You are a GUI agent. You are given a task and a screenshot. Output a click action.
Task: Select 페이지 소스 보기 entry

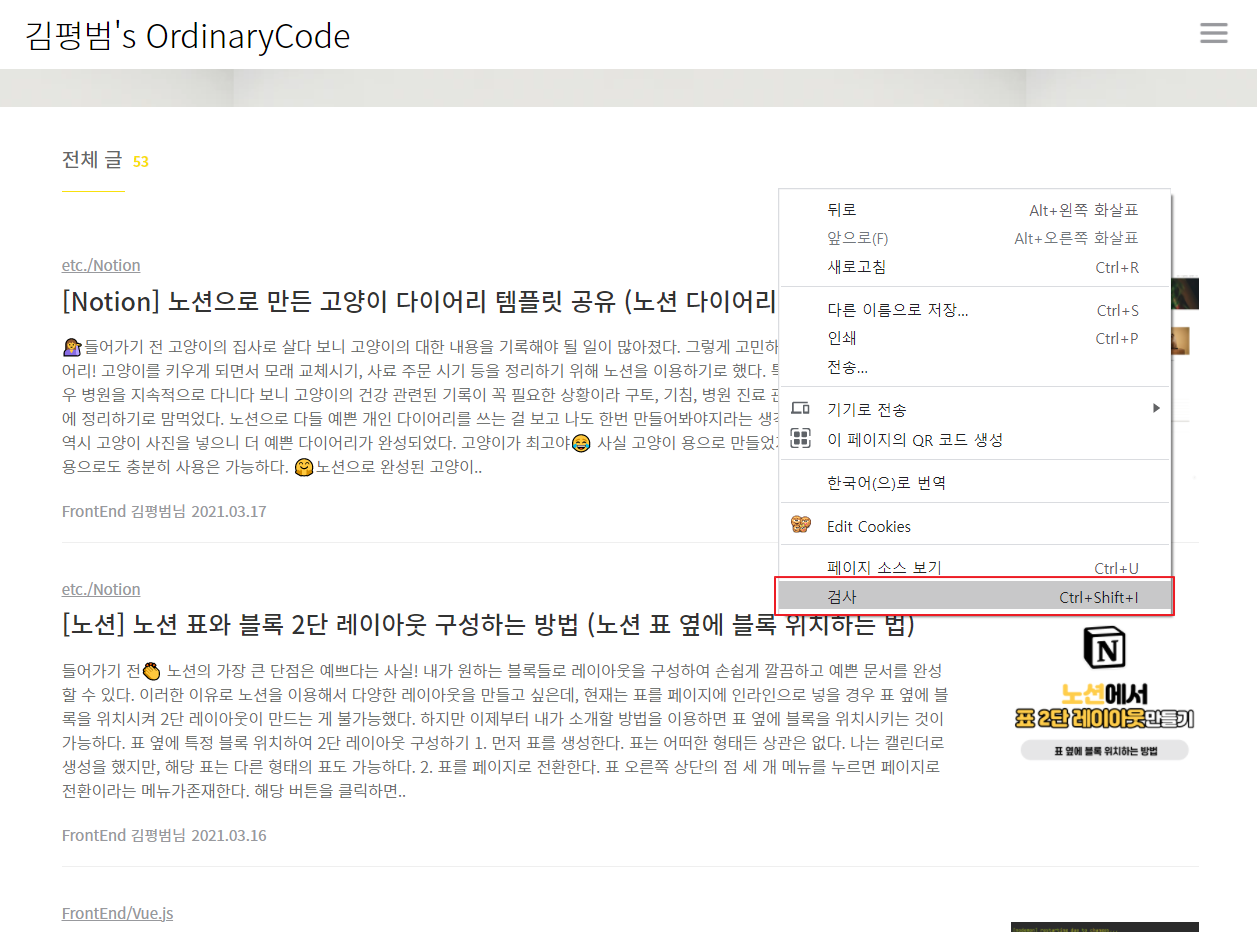pyautogui.click(x=975, y=568)
